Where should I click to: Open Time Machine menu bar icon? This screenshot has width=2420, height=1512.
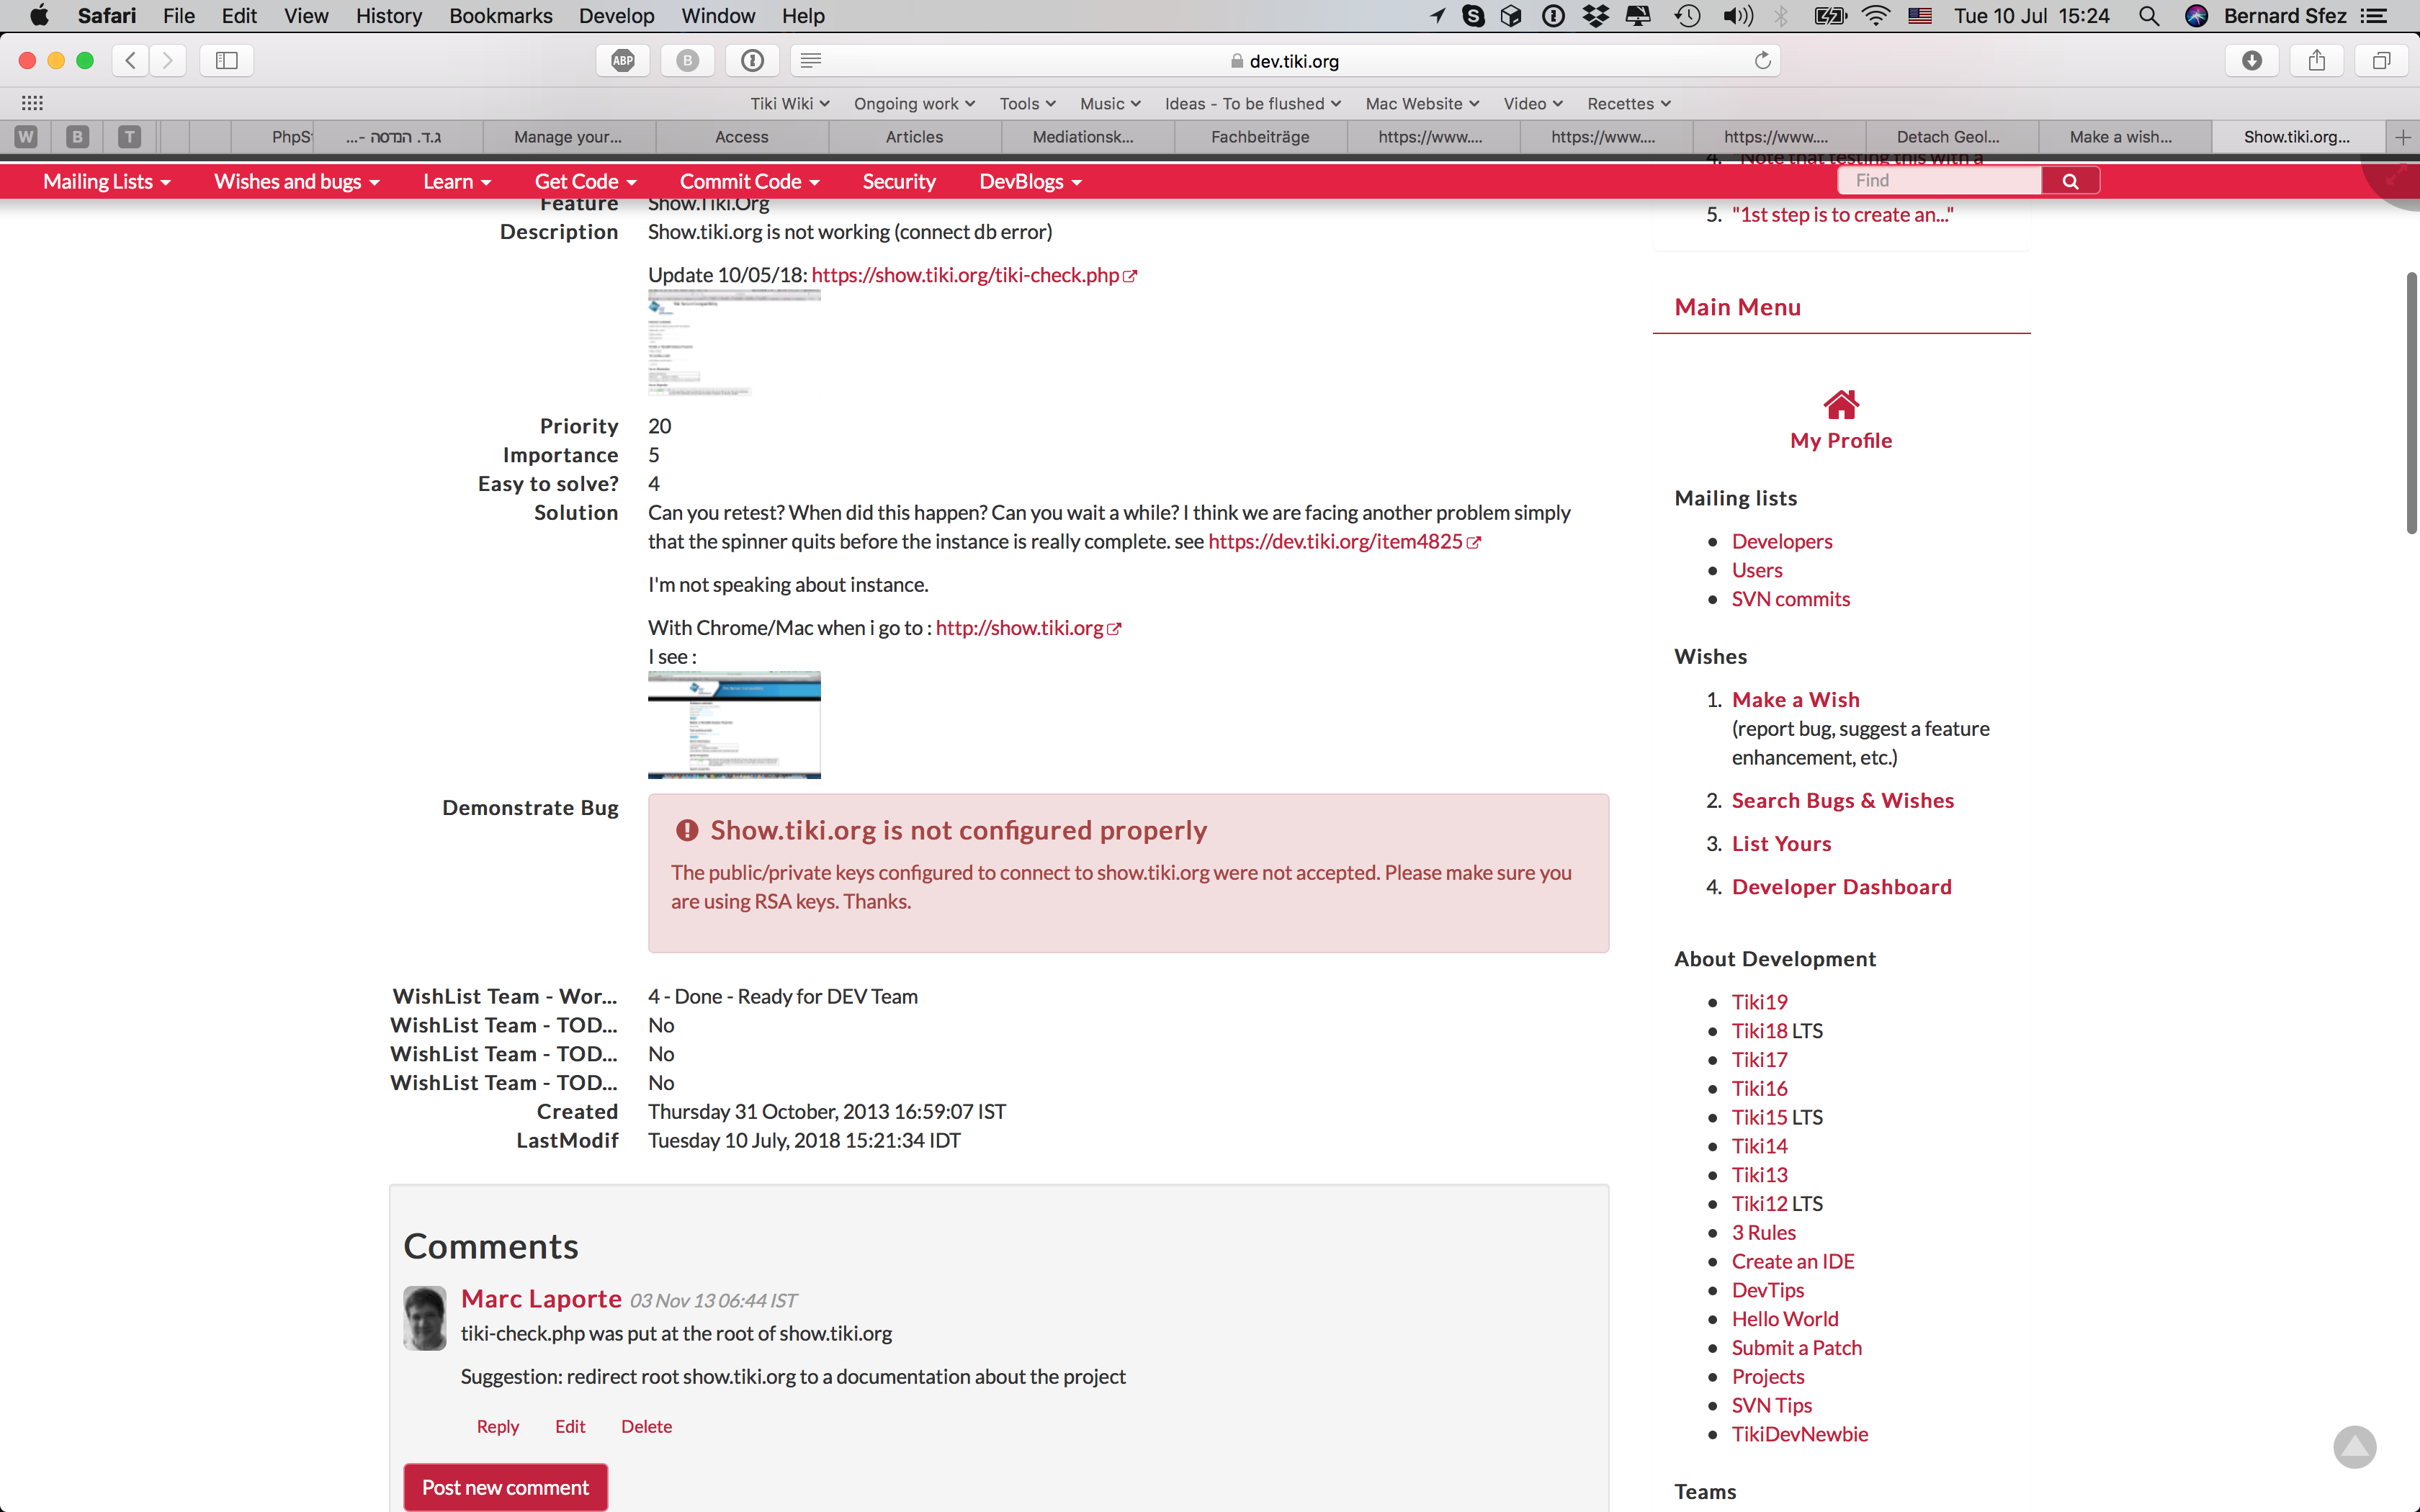(1688, 16)
